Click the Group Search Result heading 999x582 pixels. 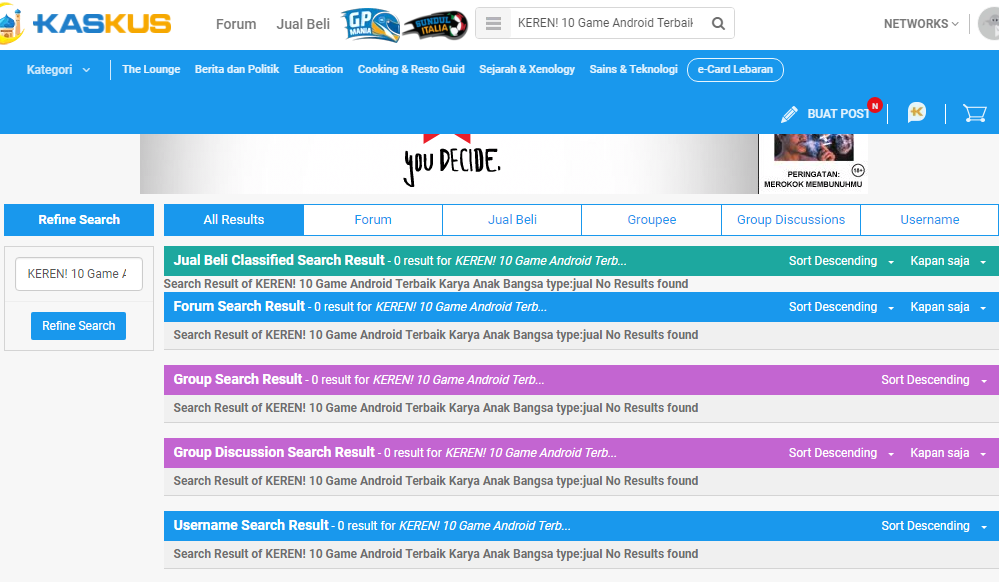[x=238, y=380]
